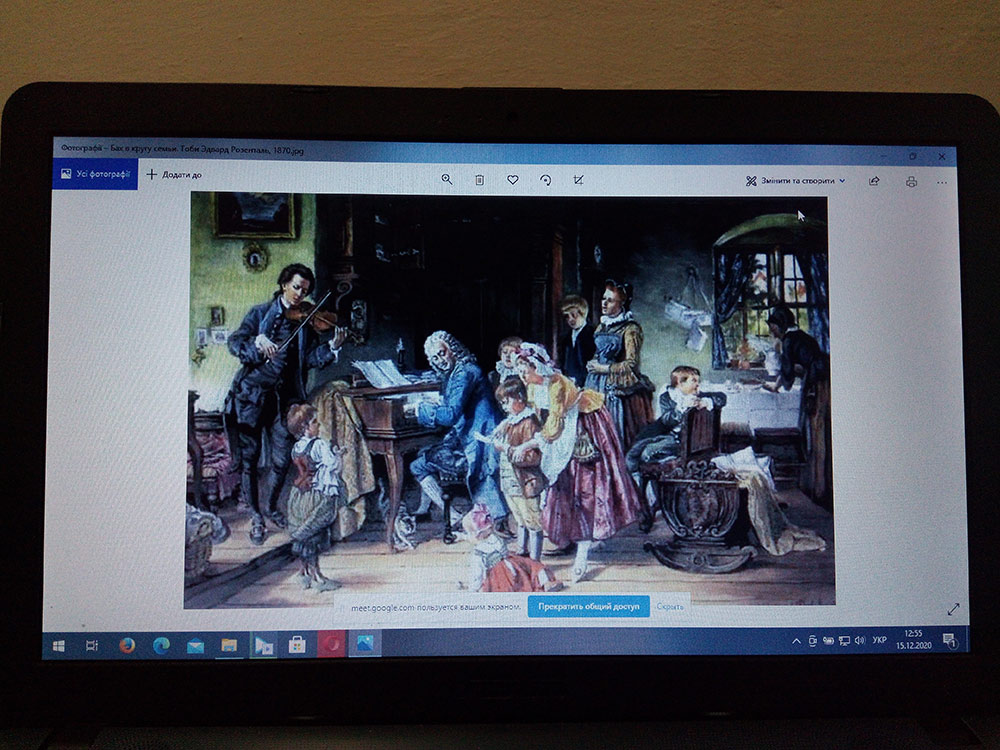Image resolution: width=1000 pixels, height=750 pixels.
Task: Rotate the image using the rotate icon
Action: click(545, 180)
